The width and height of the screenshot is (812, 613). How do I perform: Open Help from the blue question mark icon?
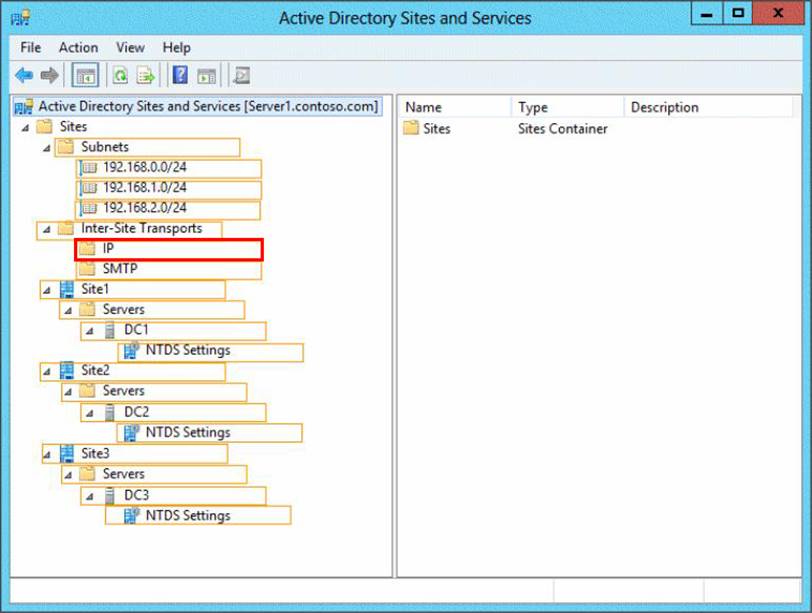pyautogui.click(x=180, y=76)
